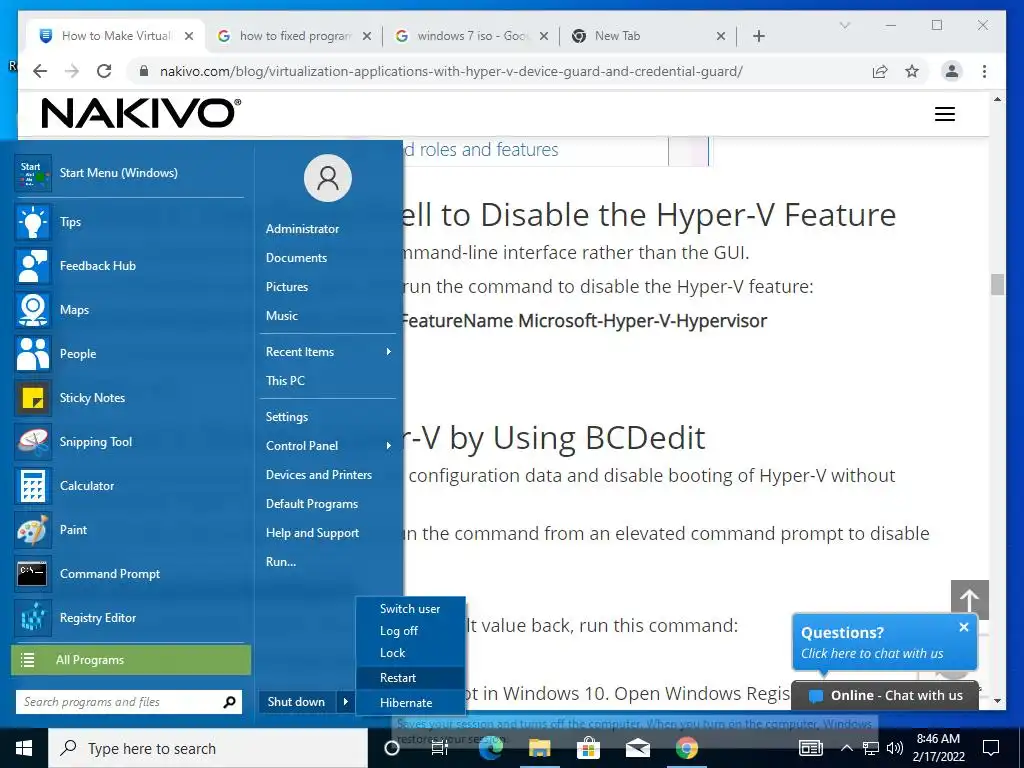Expand the Recent Items submenu arrow
Image resolution: width=1024 pixels, height=768 pixels.
[389, 352]
